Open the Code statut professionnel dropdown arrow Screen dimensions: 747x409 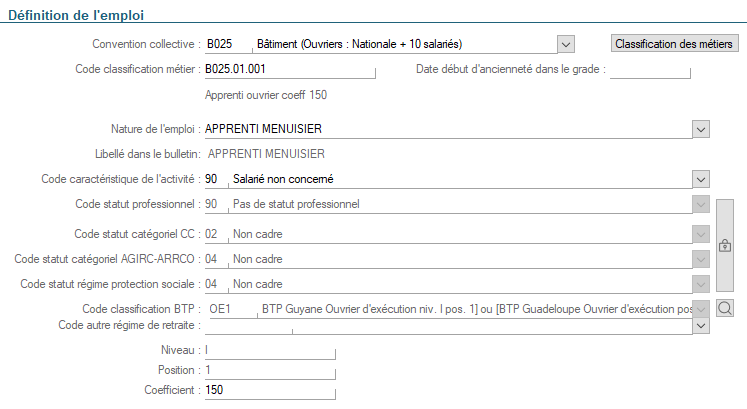[701, 205]
